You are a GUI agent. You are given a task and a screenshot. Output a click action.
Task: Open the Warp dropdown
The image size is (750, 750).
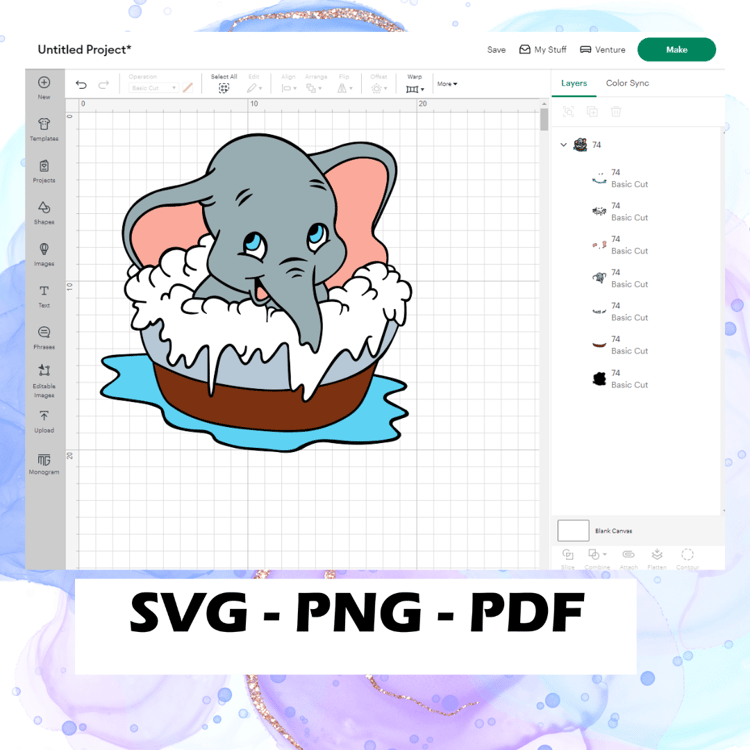click(x=415, y=89)
